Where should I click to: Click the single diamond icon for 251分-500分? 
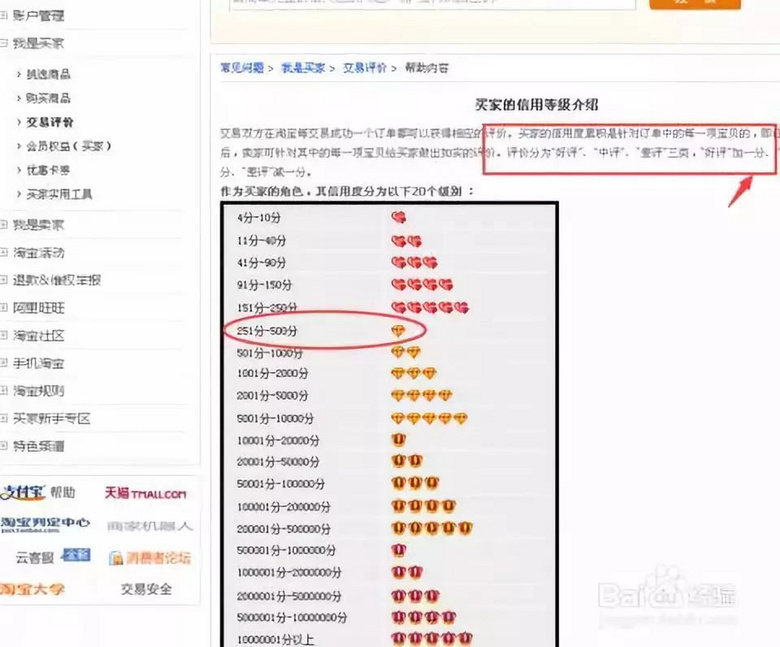coord(397,330)
